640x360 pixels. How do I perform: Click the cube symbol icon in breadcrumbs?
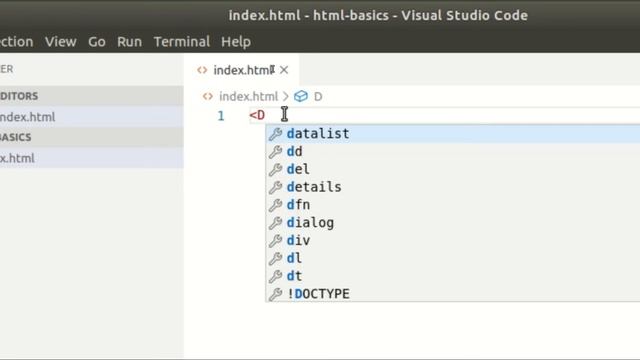pyautogui.click(x=301, y=96)
